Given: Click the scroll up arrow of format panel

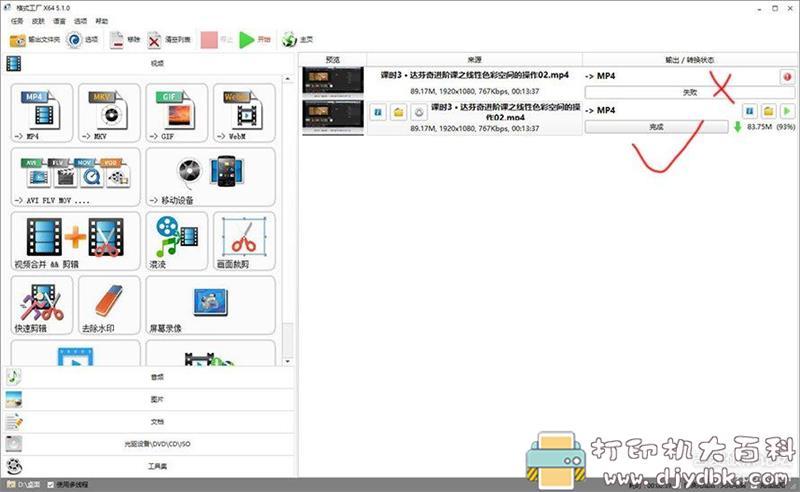Looking at the screenshot, I should 287,79.
